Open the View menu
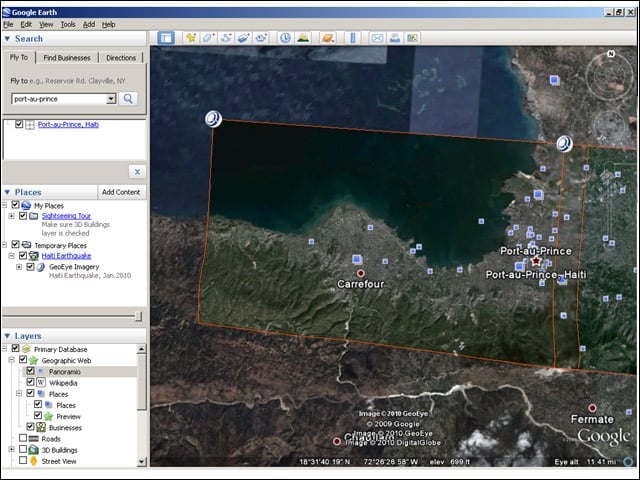The width and height of the screenshot is (640, 480). tap(46, 24)
